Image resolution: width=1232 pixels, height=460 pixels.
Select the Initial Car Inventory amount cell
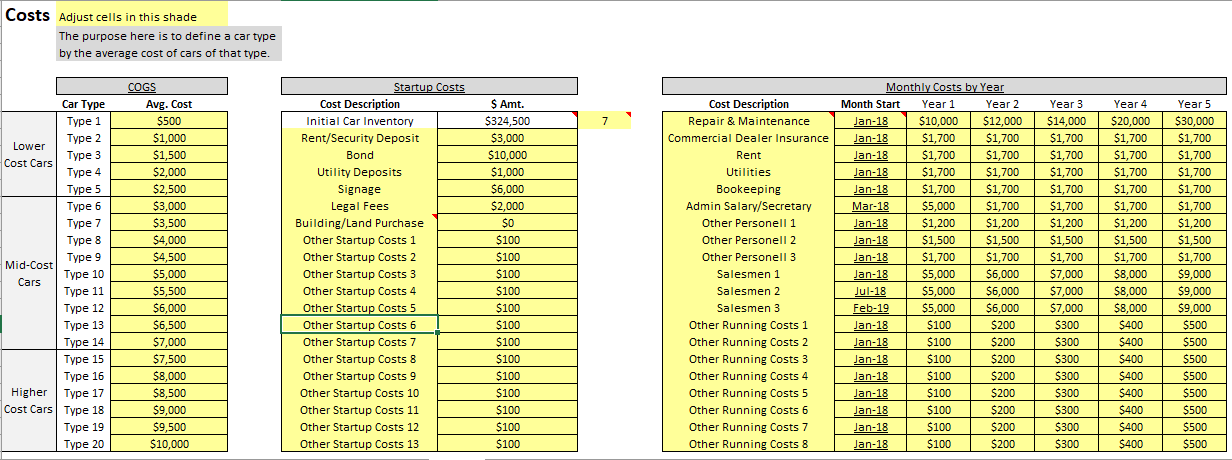pos(508,121)
